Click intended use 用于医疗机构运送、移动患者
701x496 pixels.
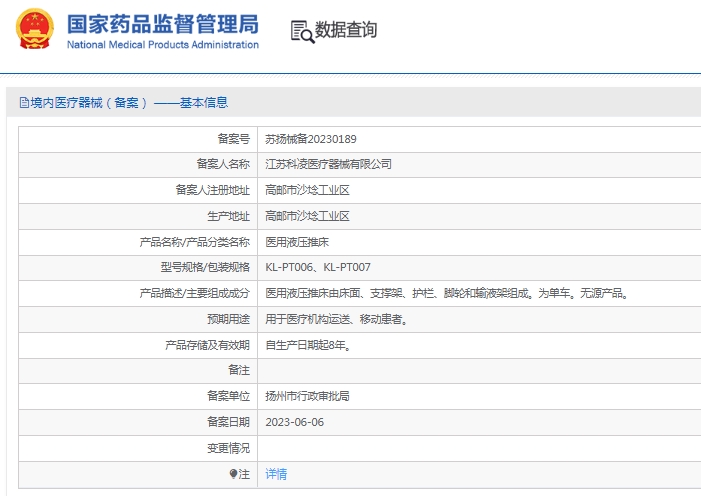(x=336, y=319)
